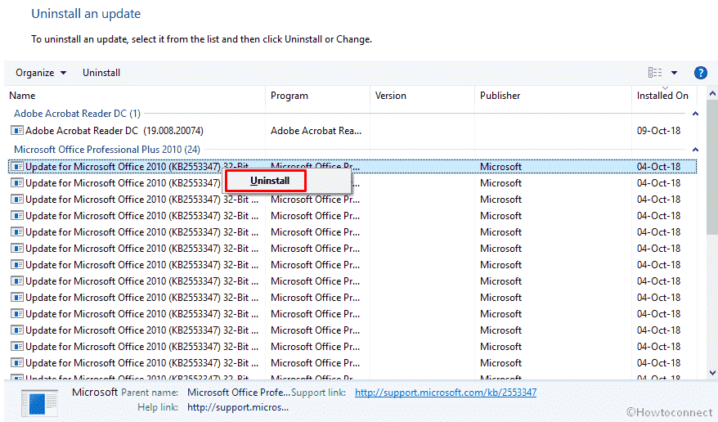This screenshot has width=718, height=422.
Task: Select the Microsoft Office Professional Plus 2010 header
Action: tap(107, 150)
